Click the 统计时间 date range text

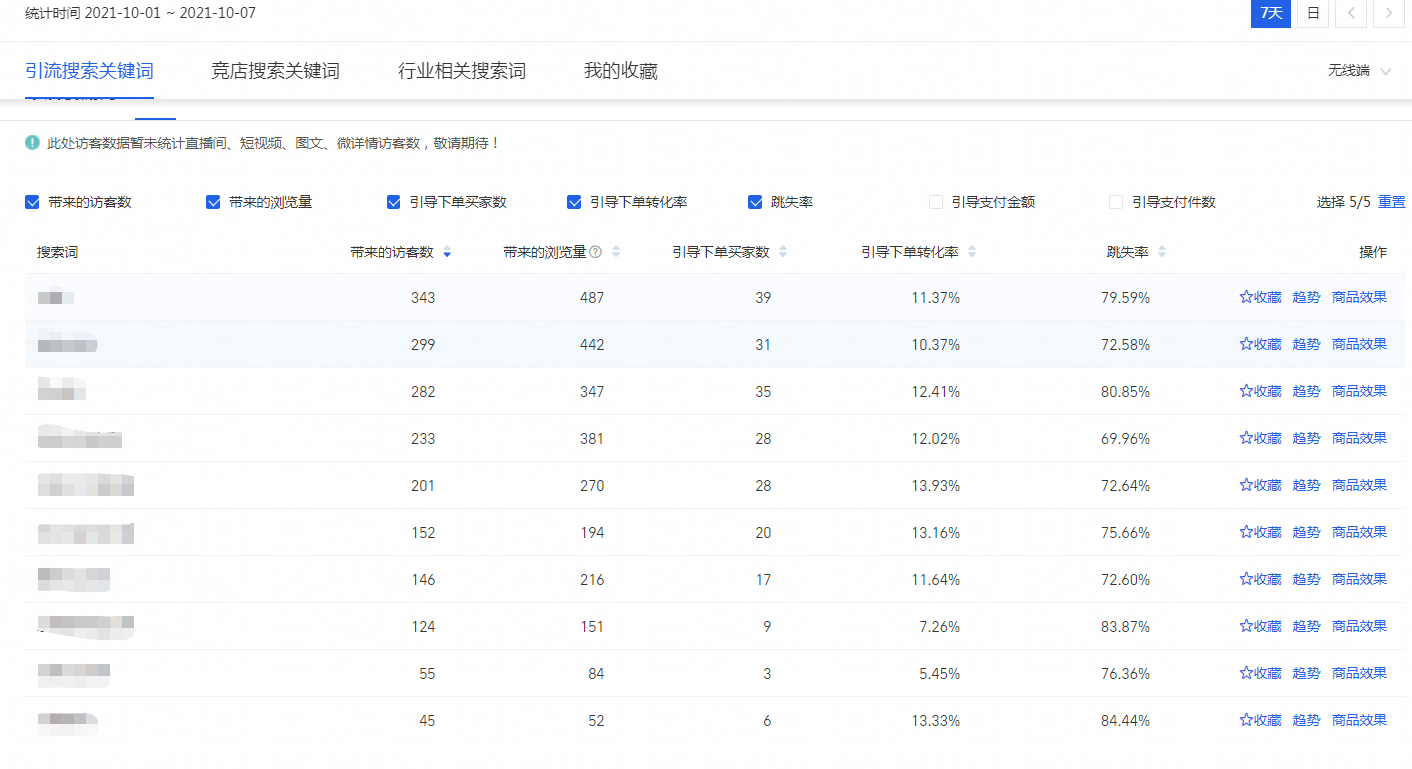click(141, 13)
